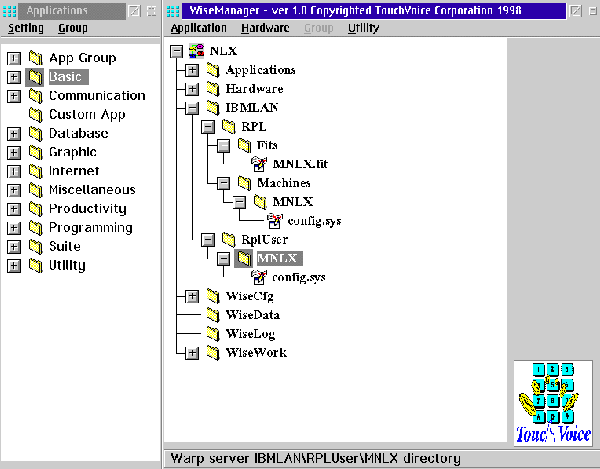Viewport: 600px width, 469px height.
Task: Expand the App Group node
Action: pos(14,58)
